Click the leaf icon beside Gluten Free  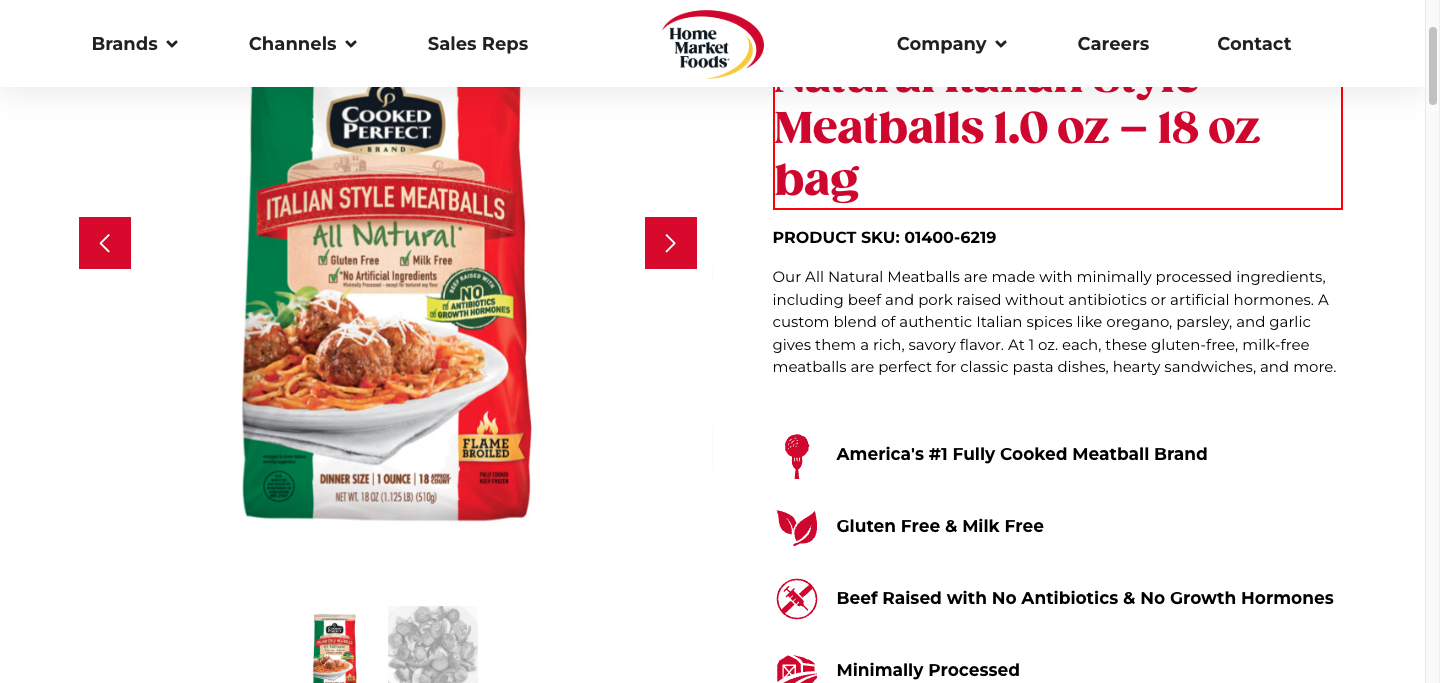click(x=797, y=526)
